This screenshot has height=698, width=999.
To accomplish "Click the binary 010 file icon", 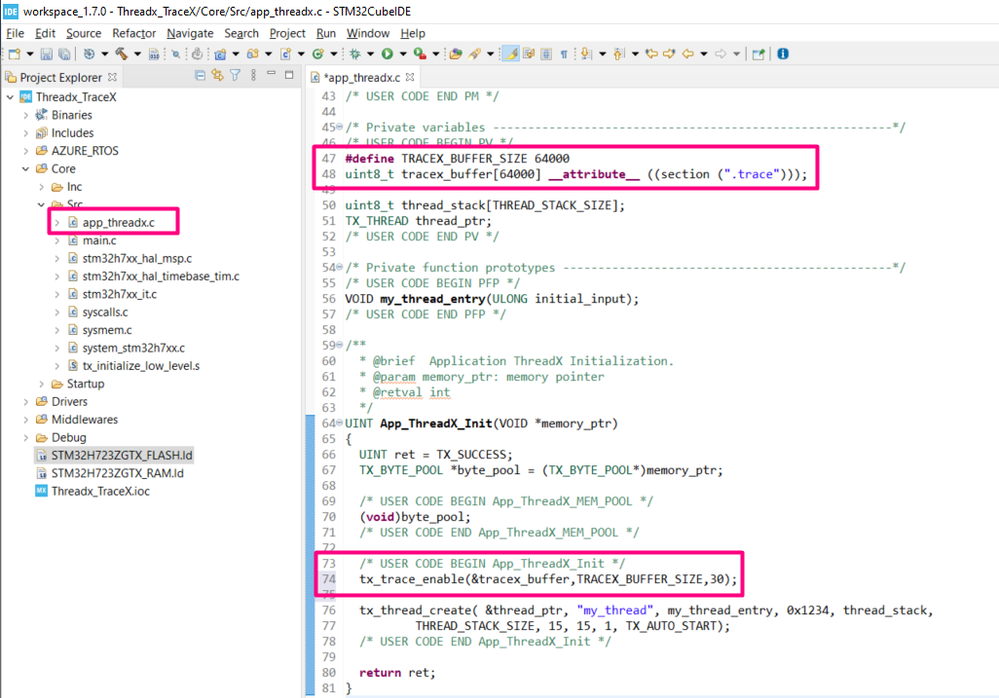I will [x=154, y=54].
